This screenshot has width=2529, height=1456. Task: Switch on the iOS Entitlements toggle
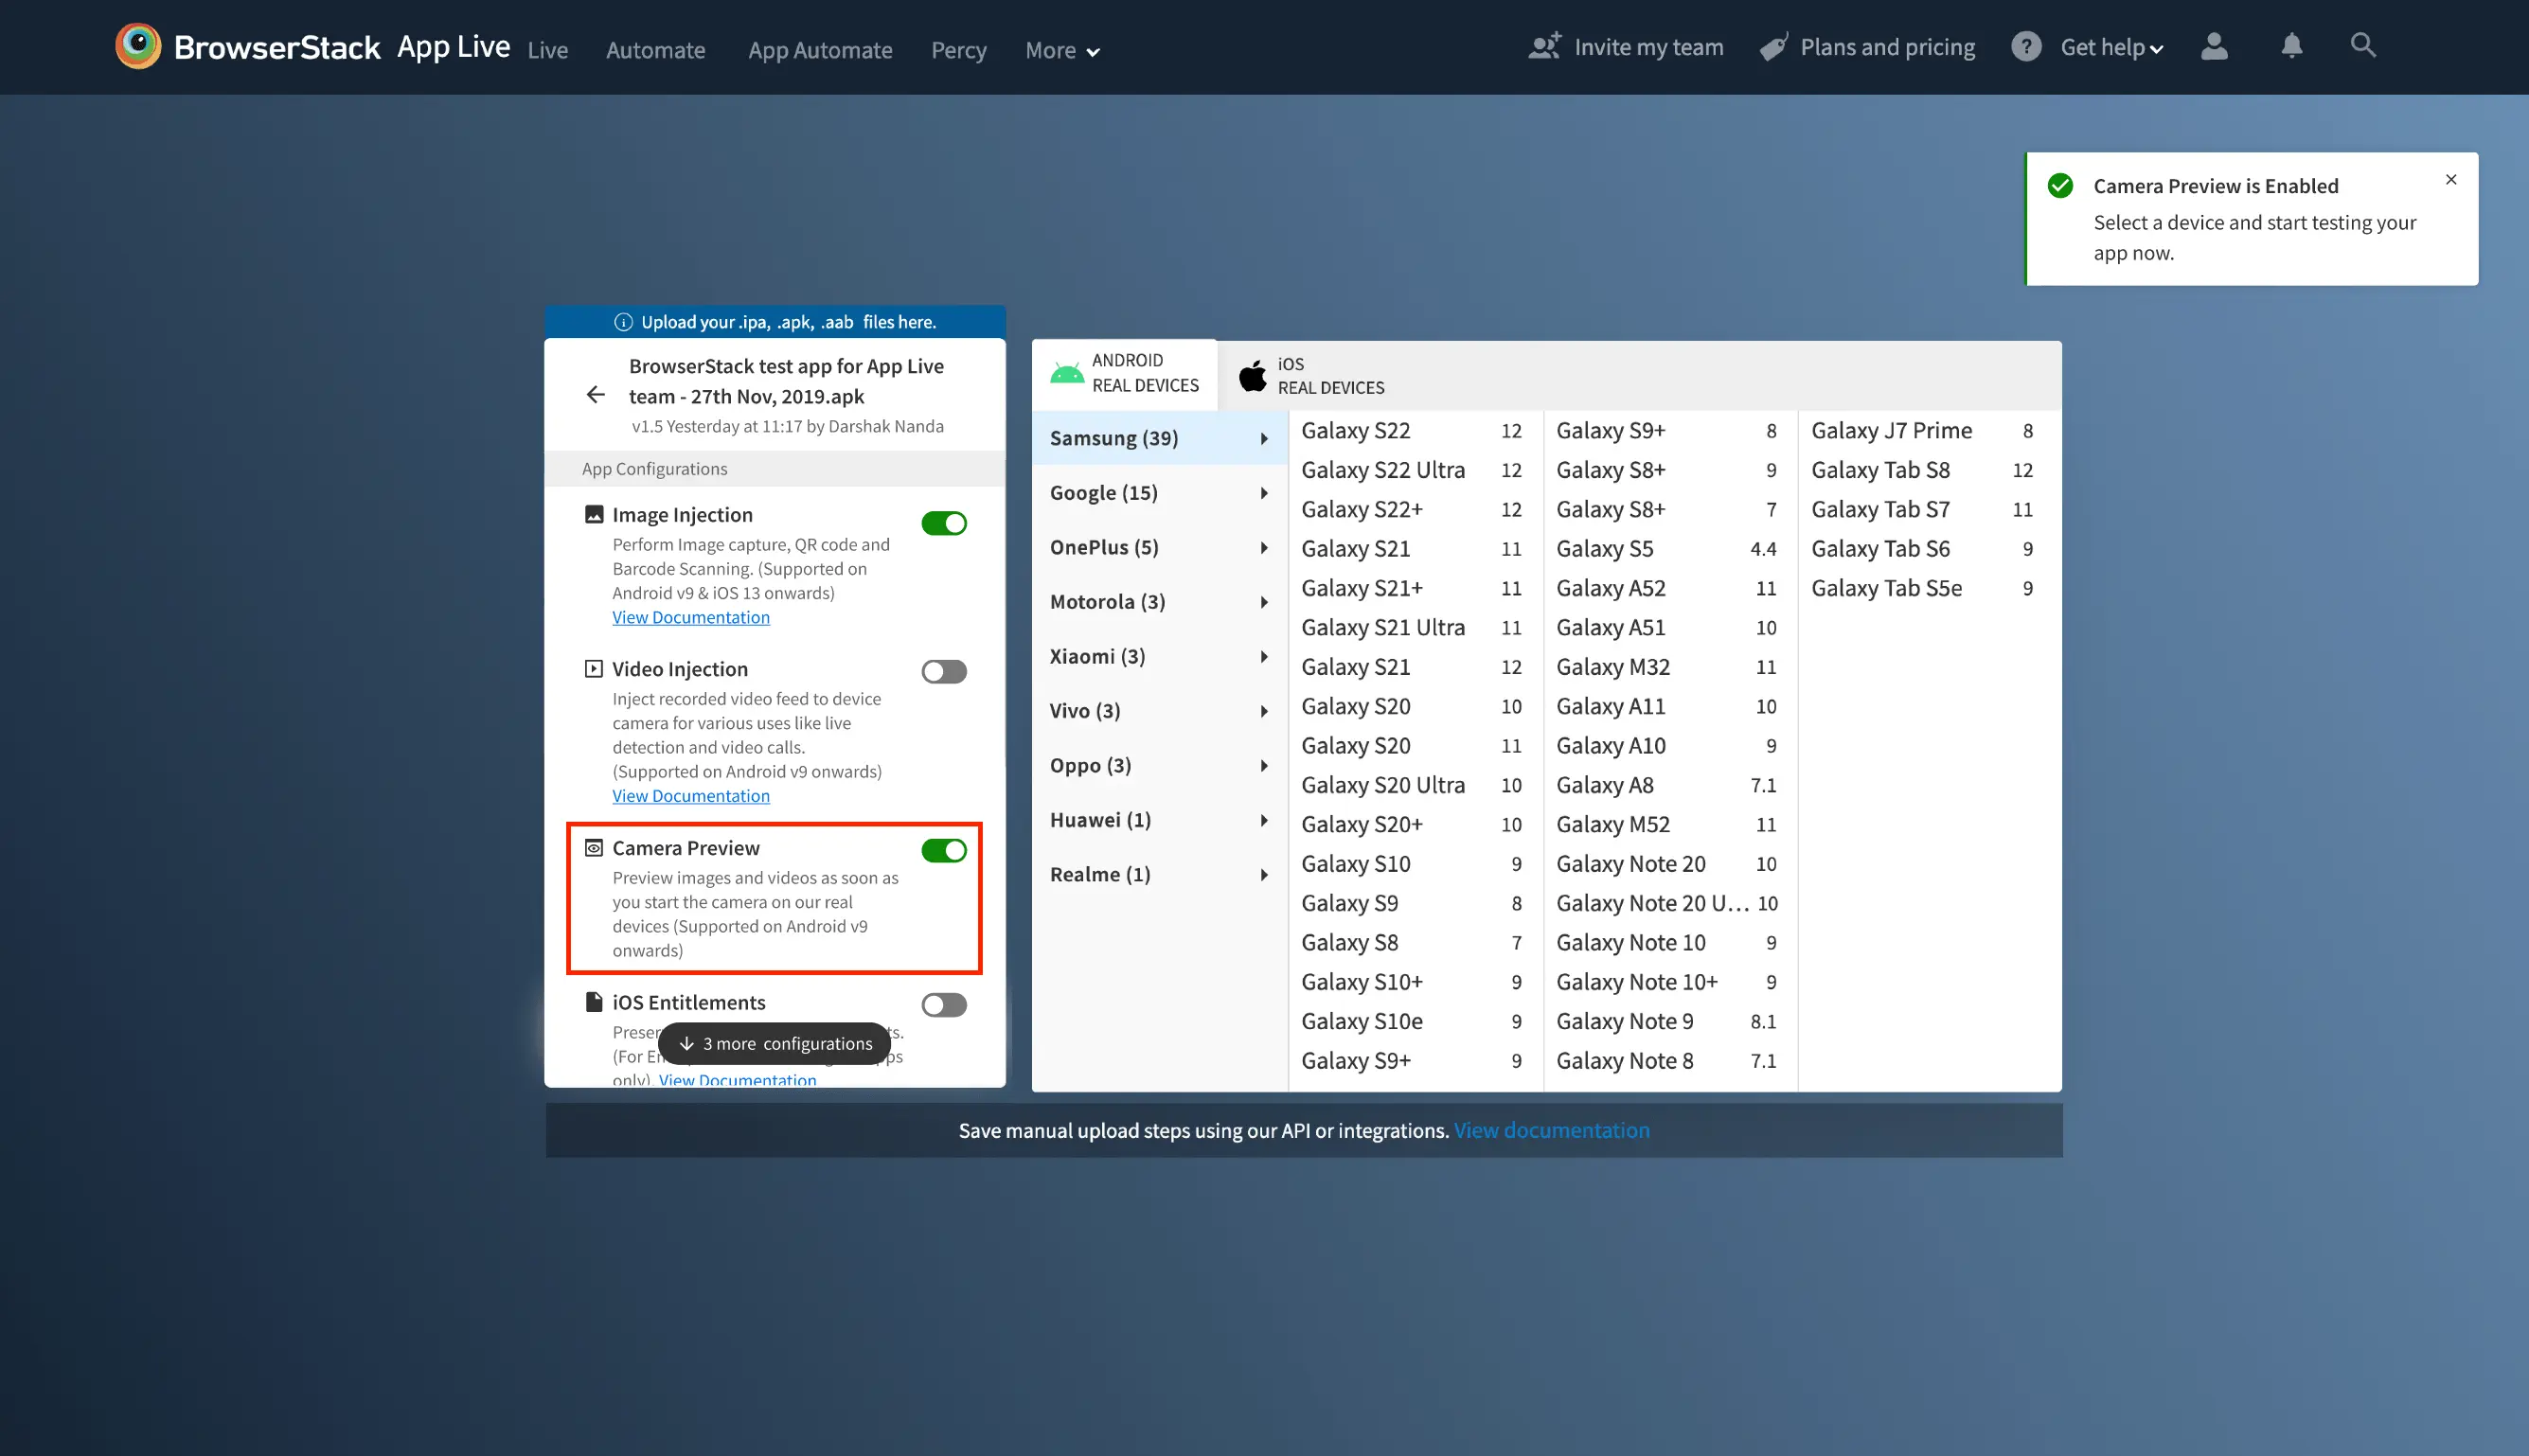[943, 1004]
